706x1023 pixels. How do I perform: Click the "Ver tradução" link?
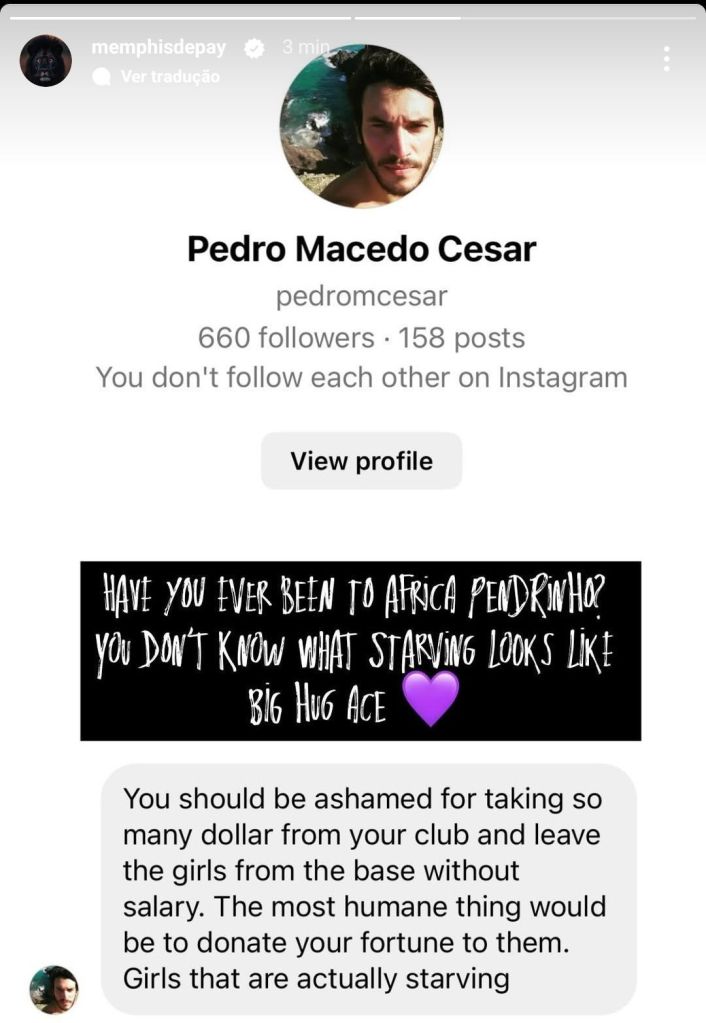tap(170, 77)
